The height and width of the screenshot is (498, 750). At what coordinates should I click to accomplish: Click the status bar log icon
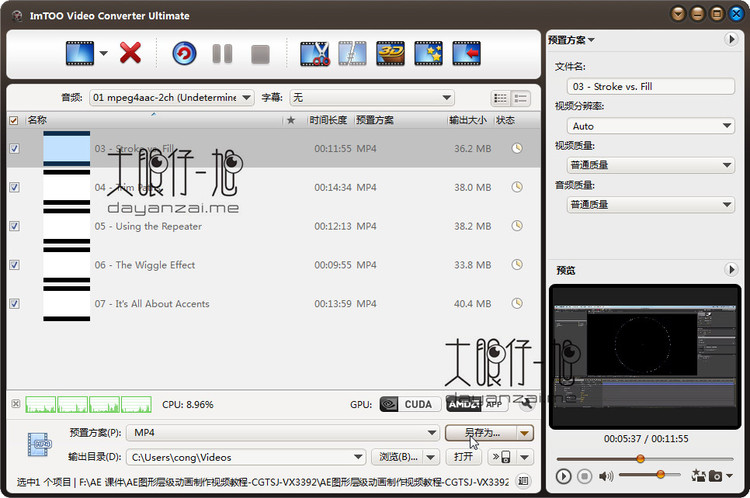tap(523, 481)
